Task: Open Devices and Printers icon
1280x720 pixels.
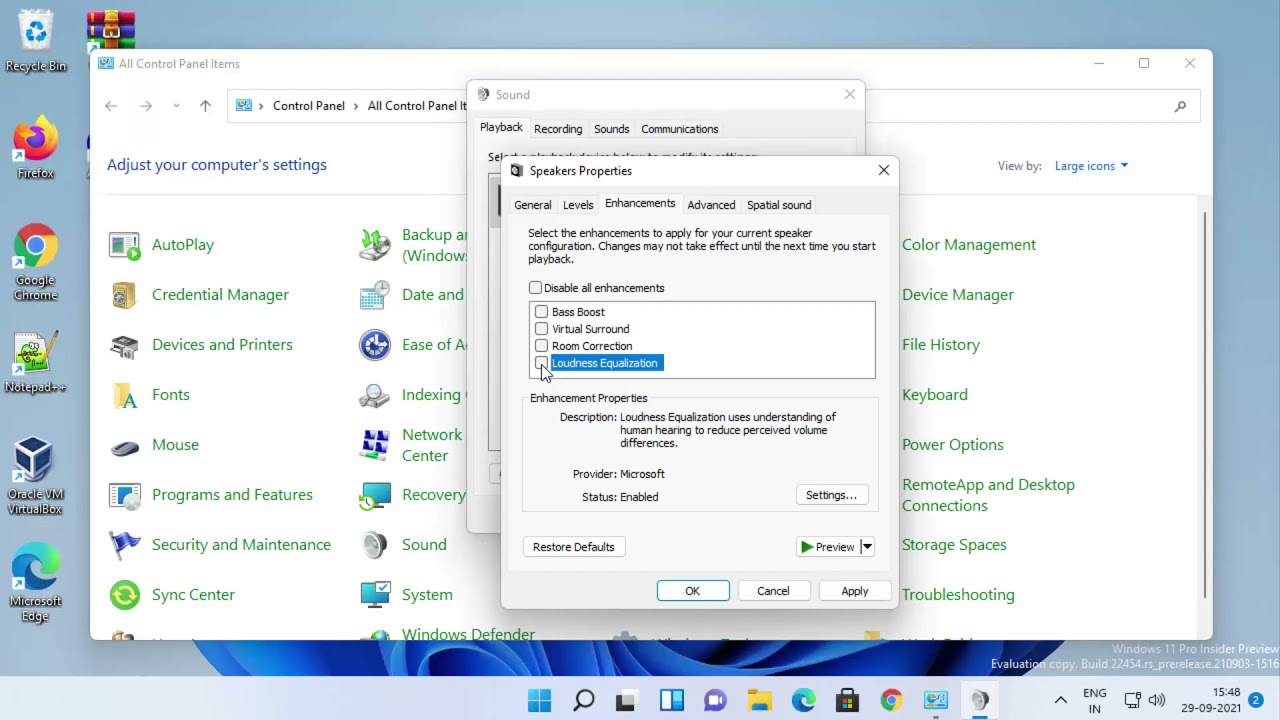Action: pos(125,345)
